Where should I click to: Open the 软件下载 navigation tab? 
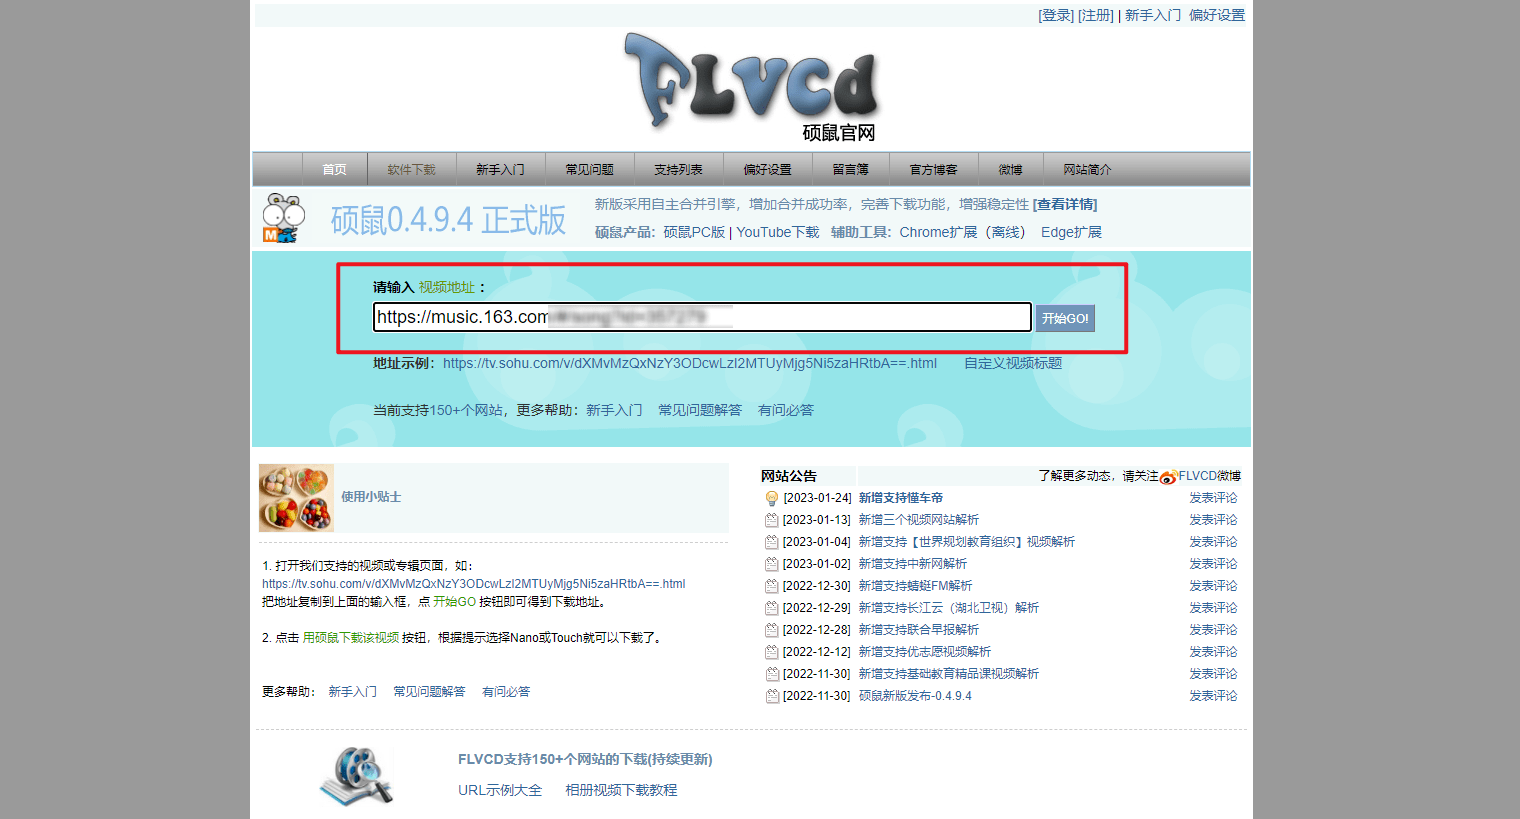412,170
